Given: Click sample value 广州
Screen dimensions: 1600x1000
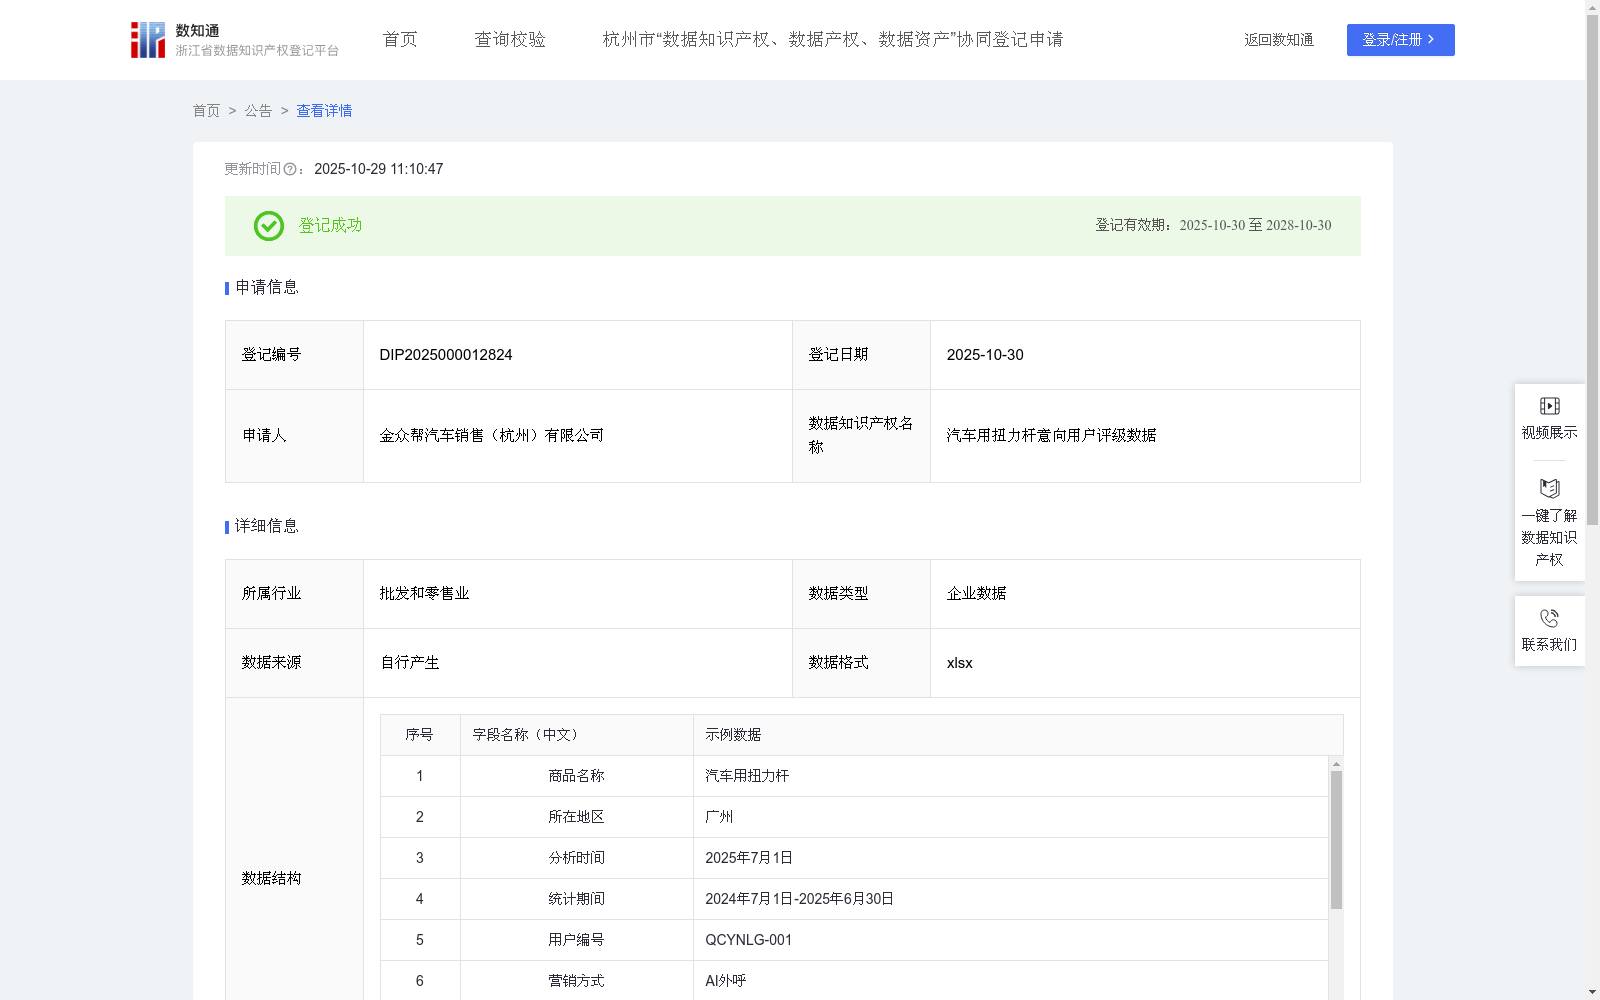Looking at the screenshot, I should click(x=719, y=817).
